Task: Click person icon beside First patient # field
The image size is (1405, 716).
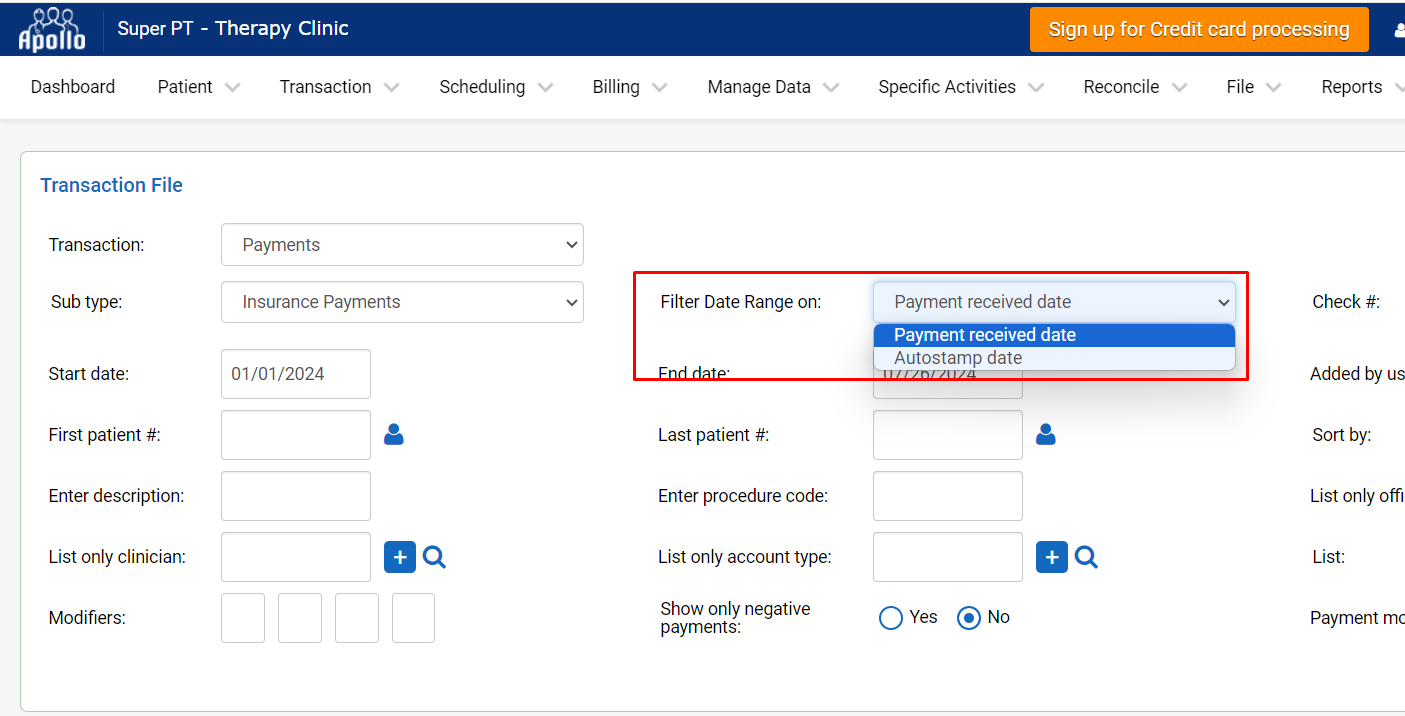Action: click(394, 435)
